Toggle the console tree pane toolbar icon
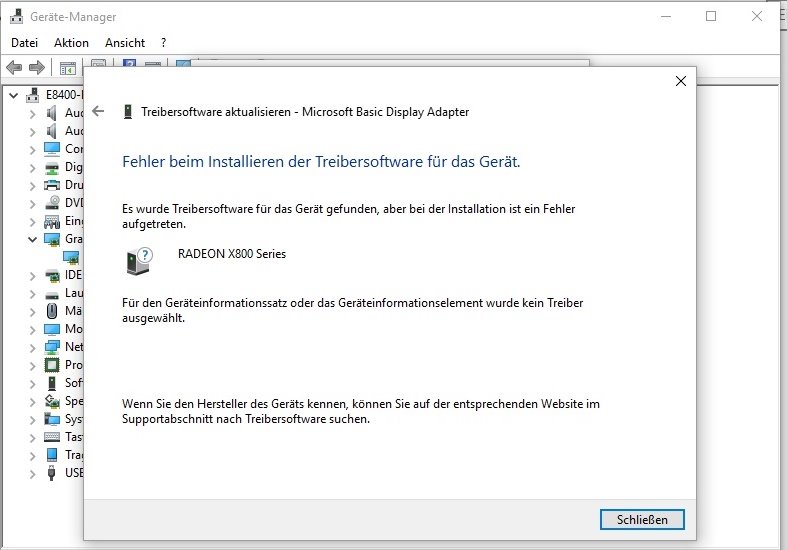 click(x=67, y=68)
